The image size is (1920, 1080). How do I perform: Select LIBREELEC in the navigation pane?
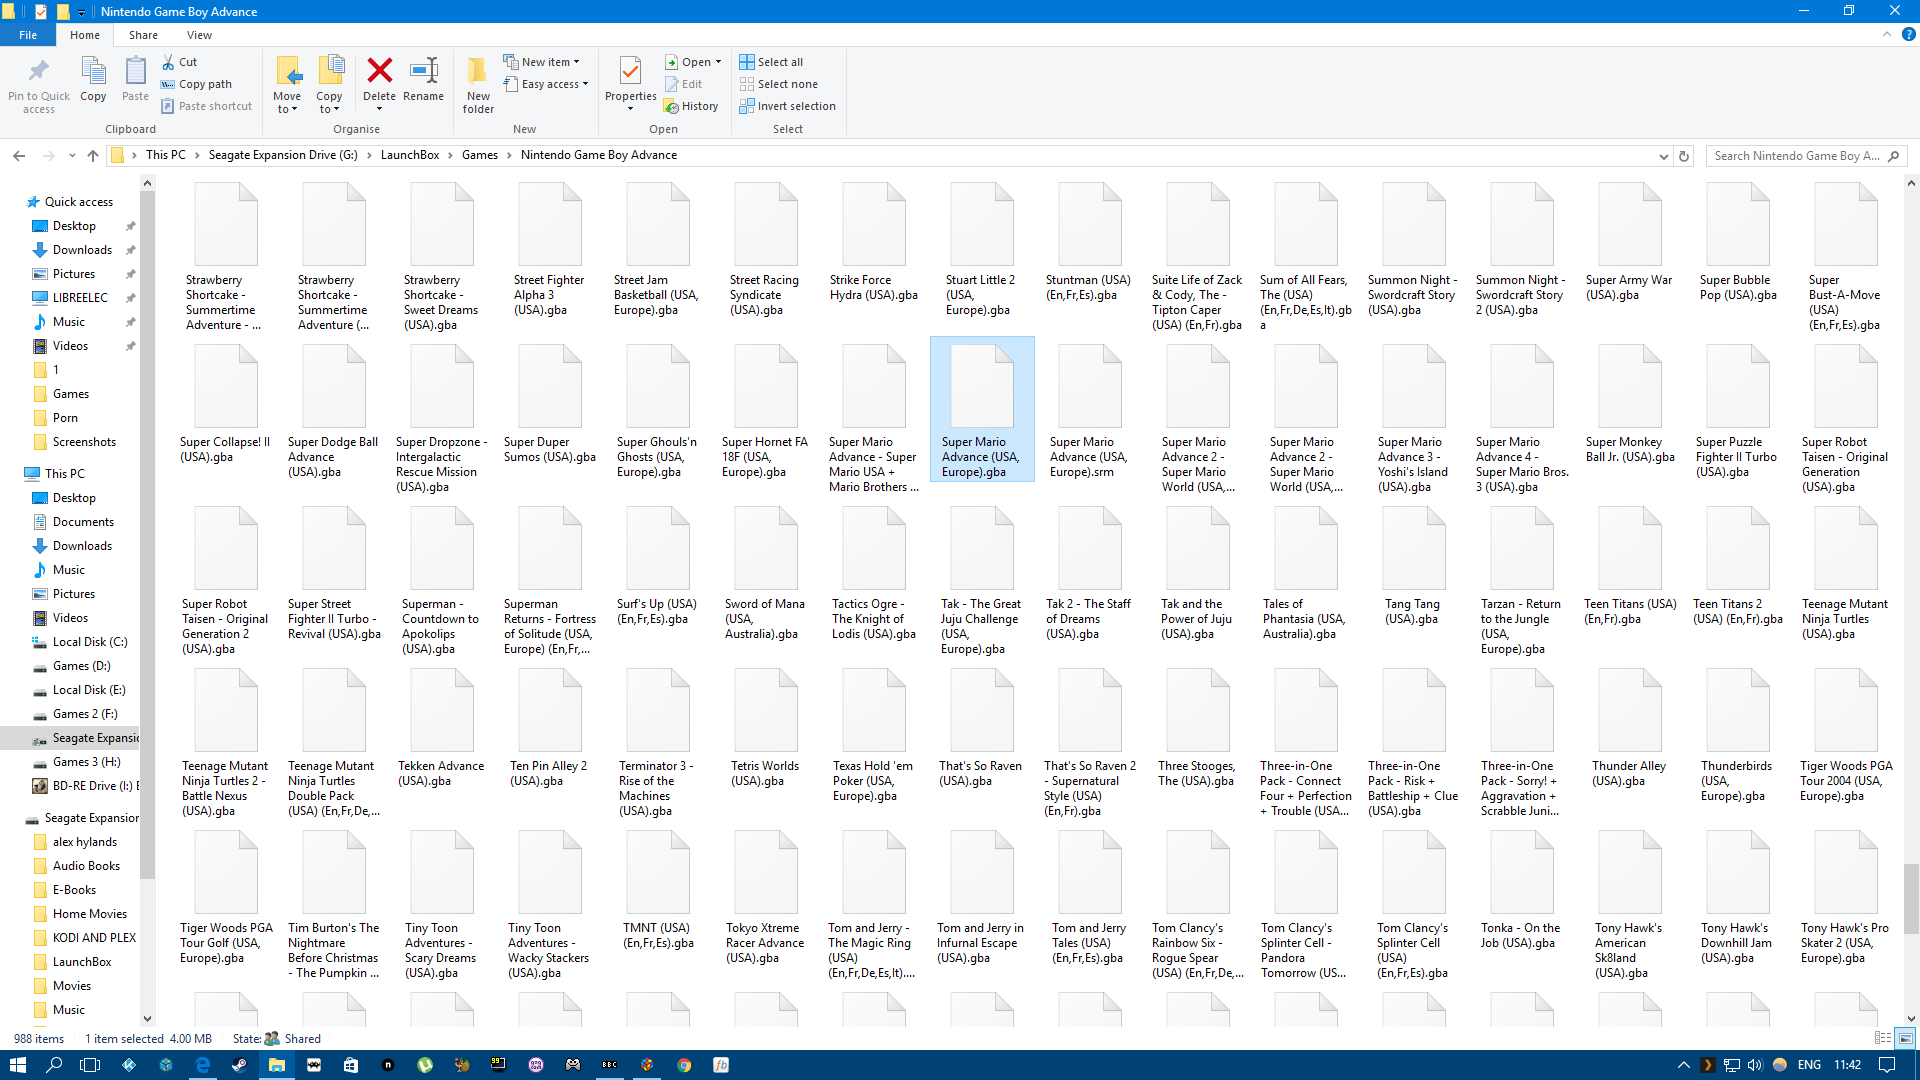click(x=80, y=298)
